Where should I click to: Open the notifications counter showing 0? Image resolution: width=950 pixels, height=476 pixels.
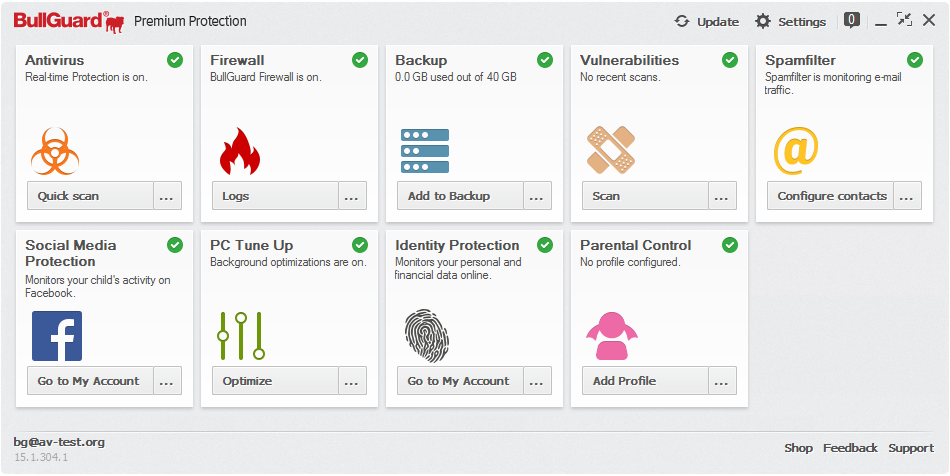point(851,19)
